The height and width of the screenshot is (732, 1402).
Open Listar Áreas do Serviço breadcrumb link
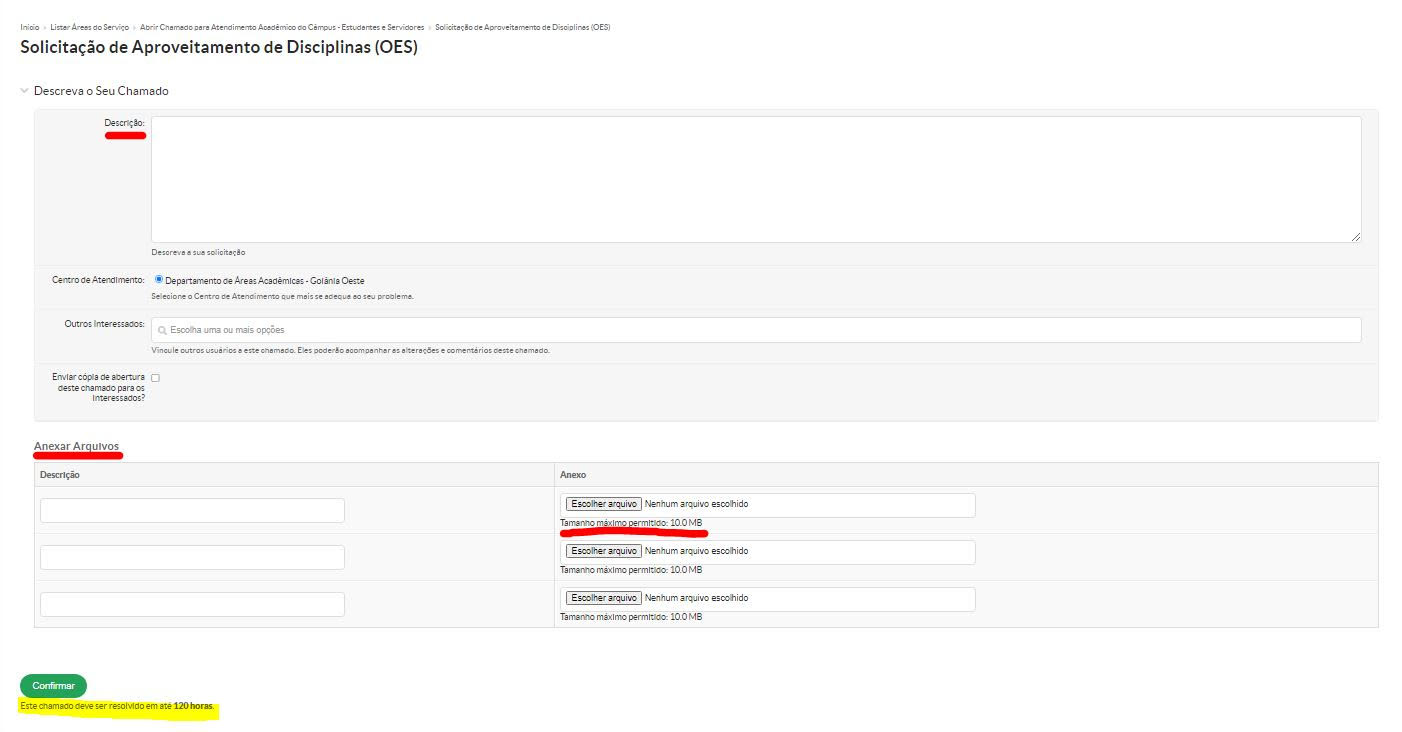click(90, 27)
